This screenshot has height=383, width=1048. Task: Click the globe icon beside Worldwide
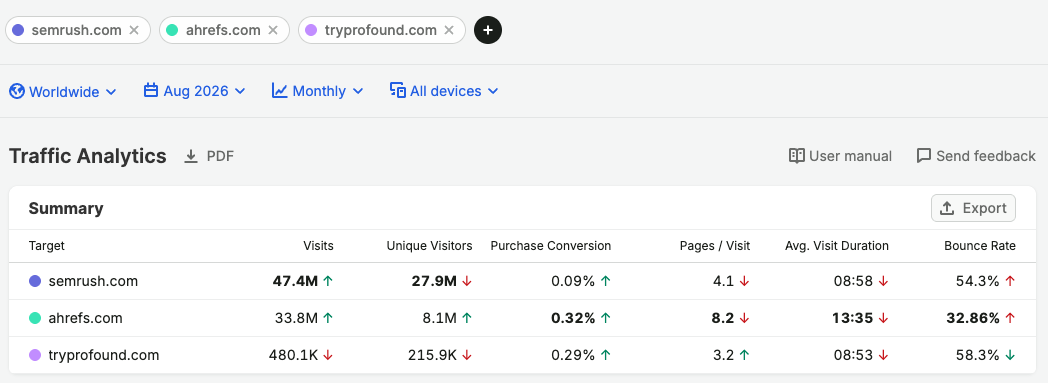click(17, 91)
